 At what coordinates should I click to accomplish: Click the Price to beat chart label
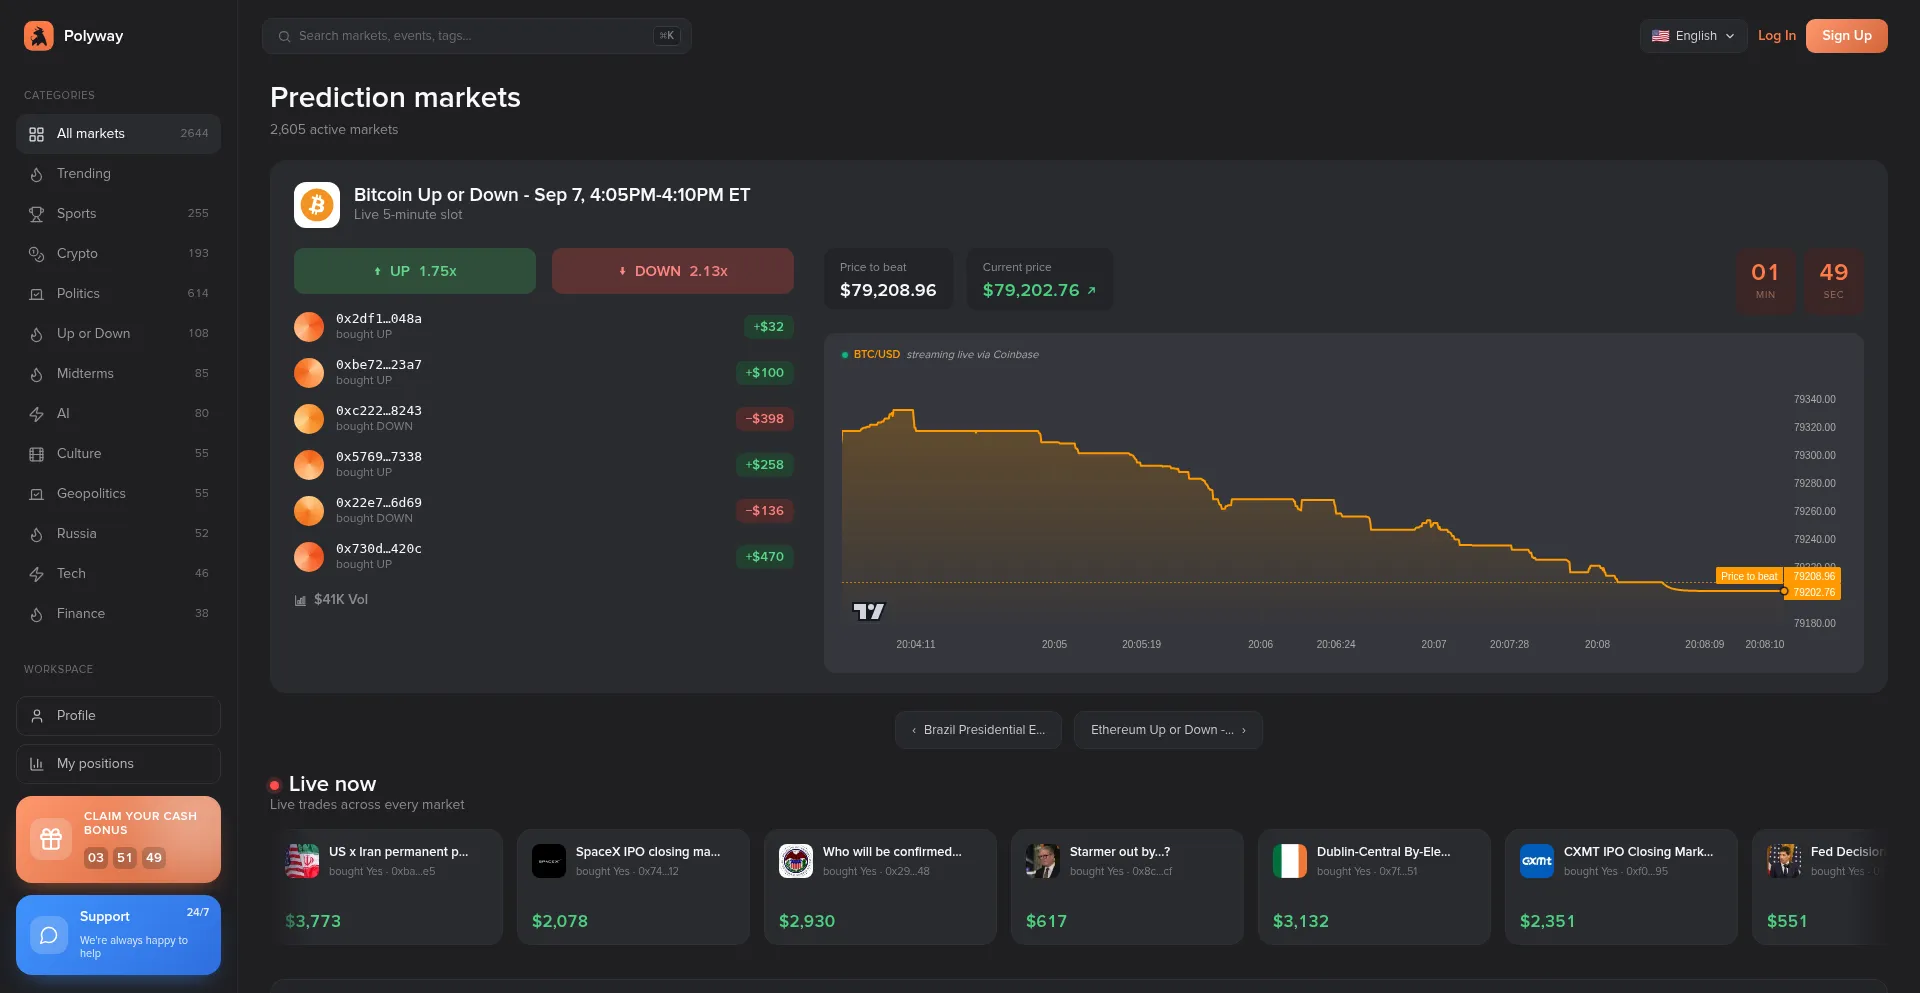1749,576
